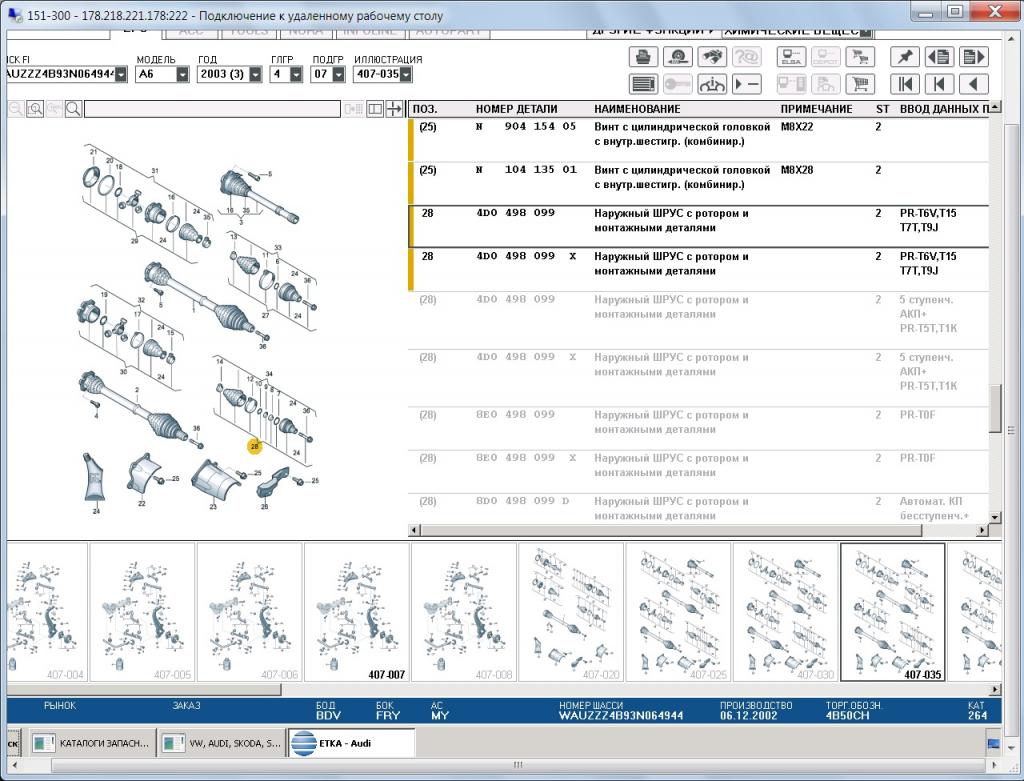Click the thumbnail strip scroll right arrow
The height and width of the screenshot is (781, 1024).
(995, 689)
